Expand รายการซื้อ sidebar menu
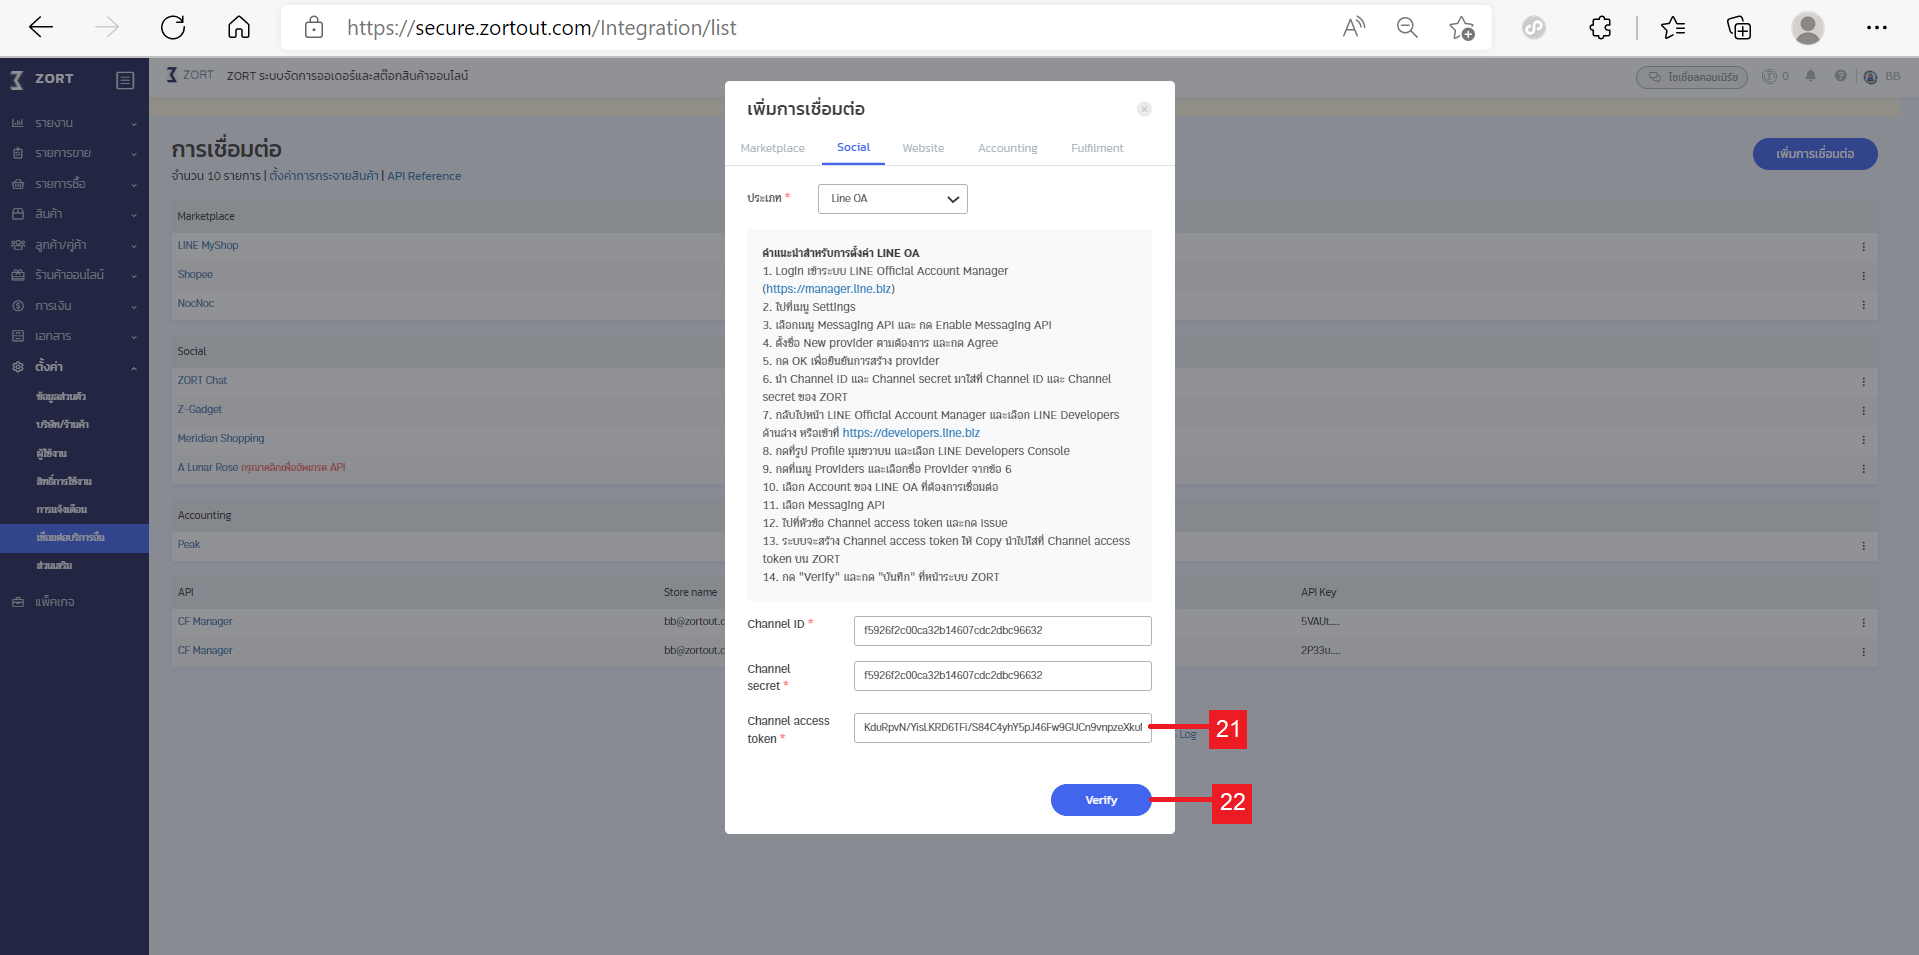 click(x=74, y=184)
